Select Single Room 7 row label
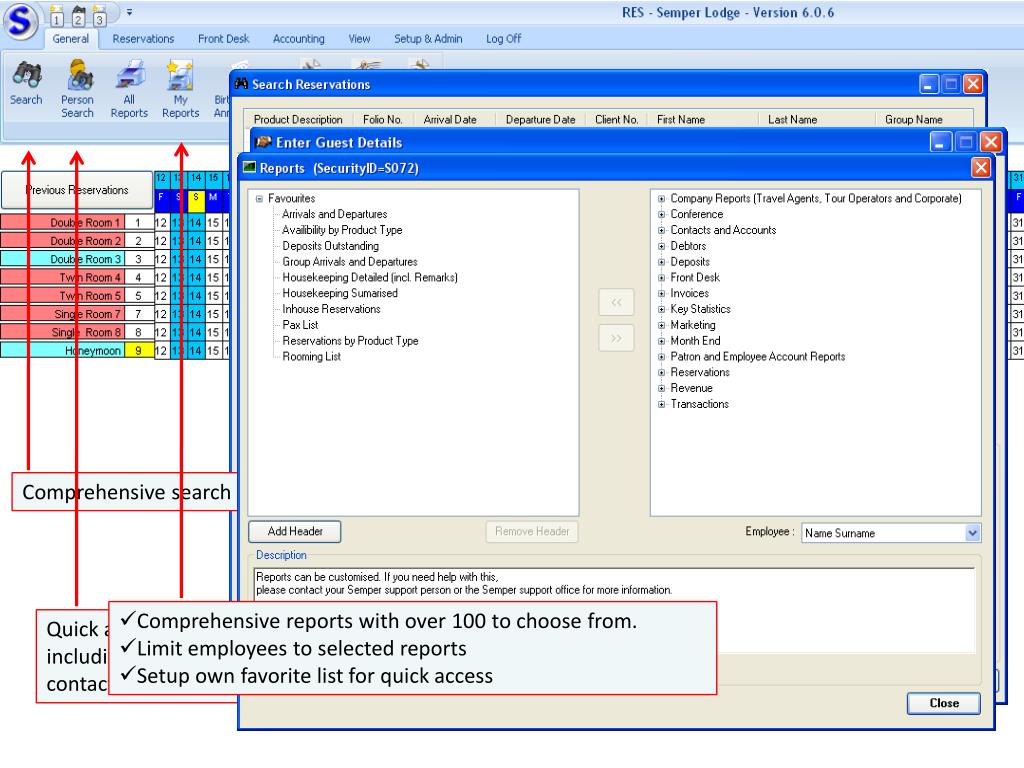1024x768 pixels. click(x=62, y=314)
